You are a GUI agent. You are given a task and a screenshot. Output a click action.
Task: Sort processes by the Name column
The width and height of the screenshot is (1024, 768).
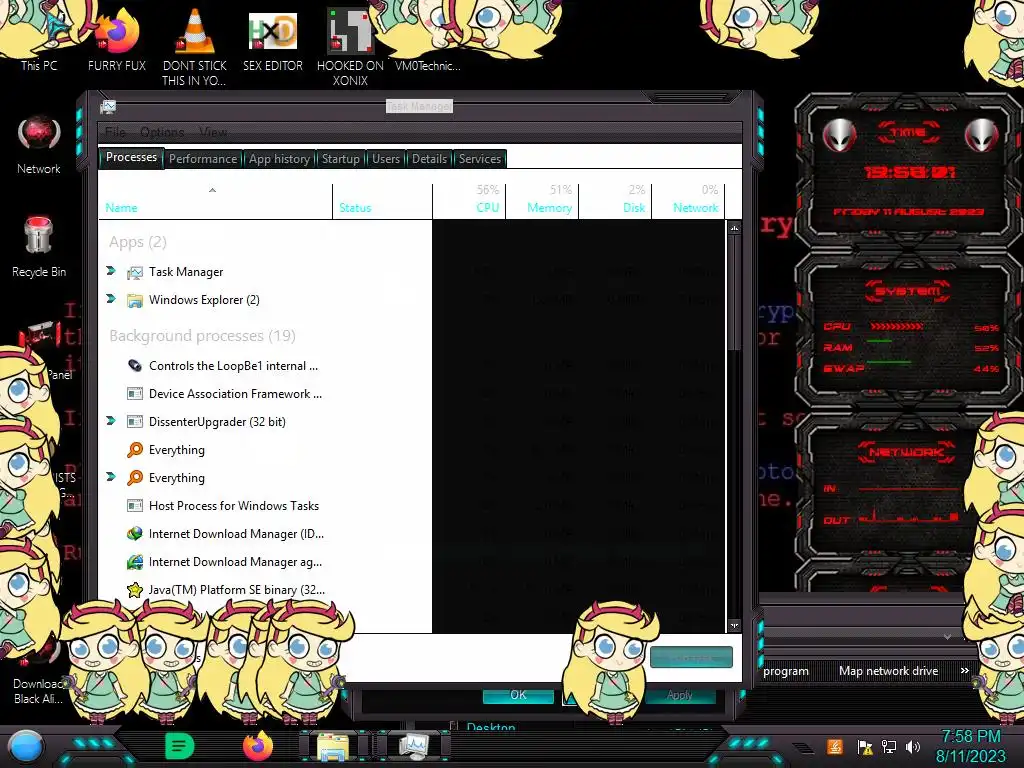point(216,200)
